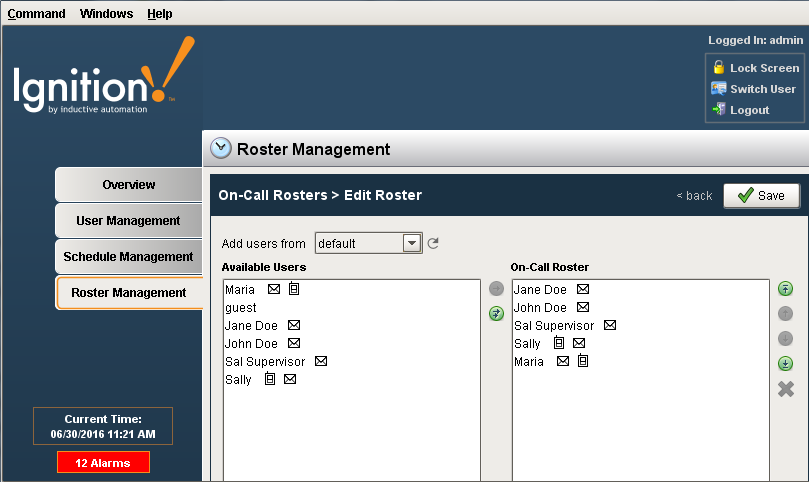
Task: Click Sally's phone icon in Available Users
Action: click(x=270, y=379)
